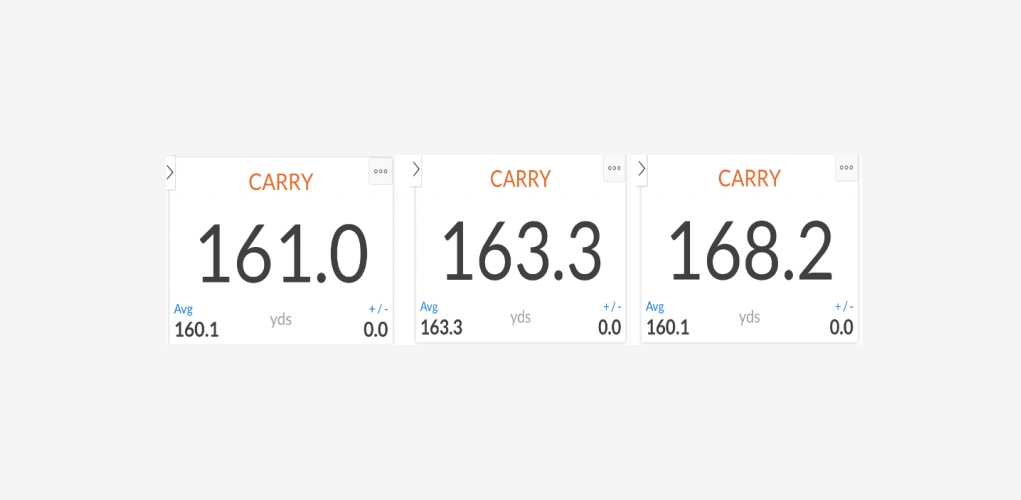Click the yds unit under 168.2
1021x500 pixels.
749,317
